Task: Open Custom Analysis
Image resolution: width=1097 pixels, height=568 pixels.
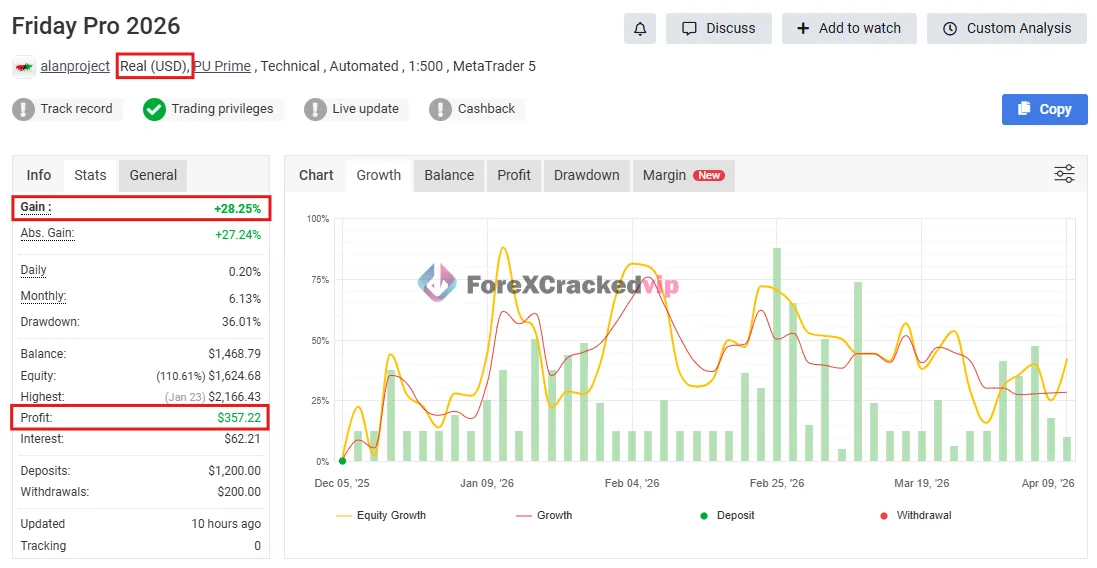Action: pos(1007,29)
